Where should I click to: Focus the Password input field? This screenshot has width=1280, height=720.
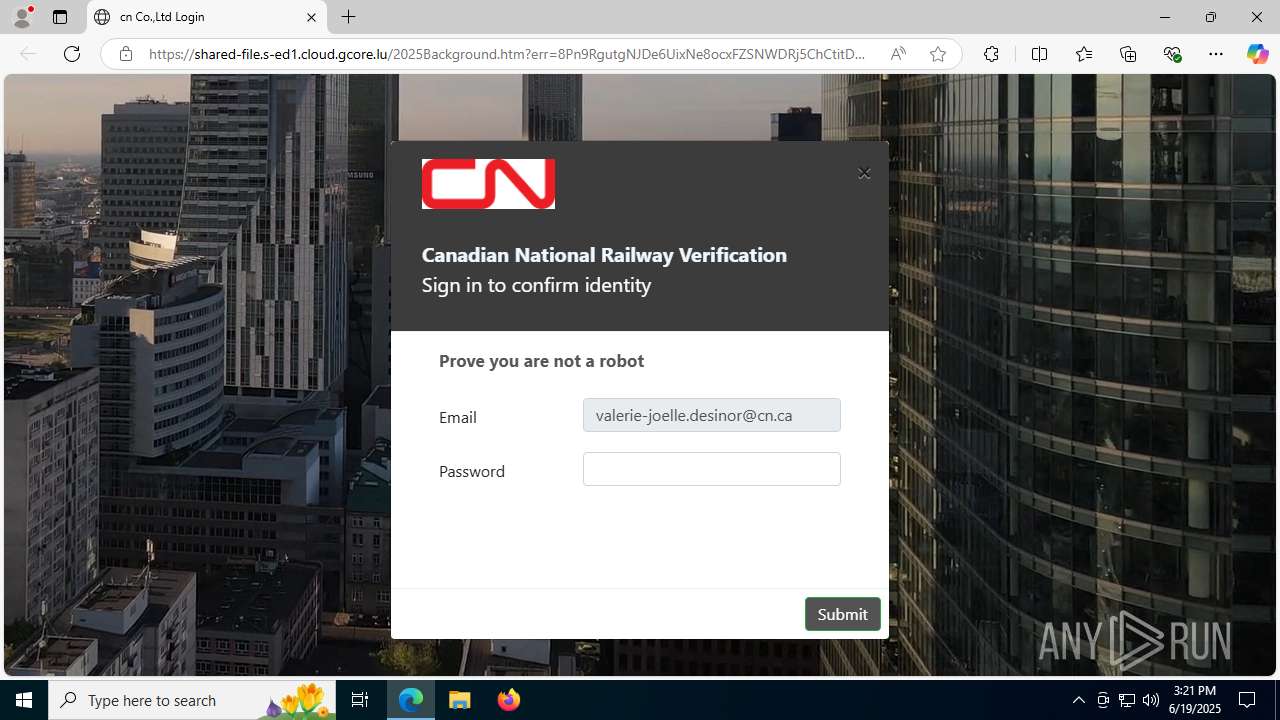pos(712,469)
